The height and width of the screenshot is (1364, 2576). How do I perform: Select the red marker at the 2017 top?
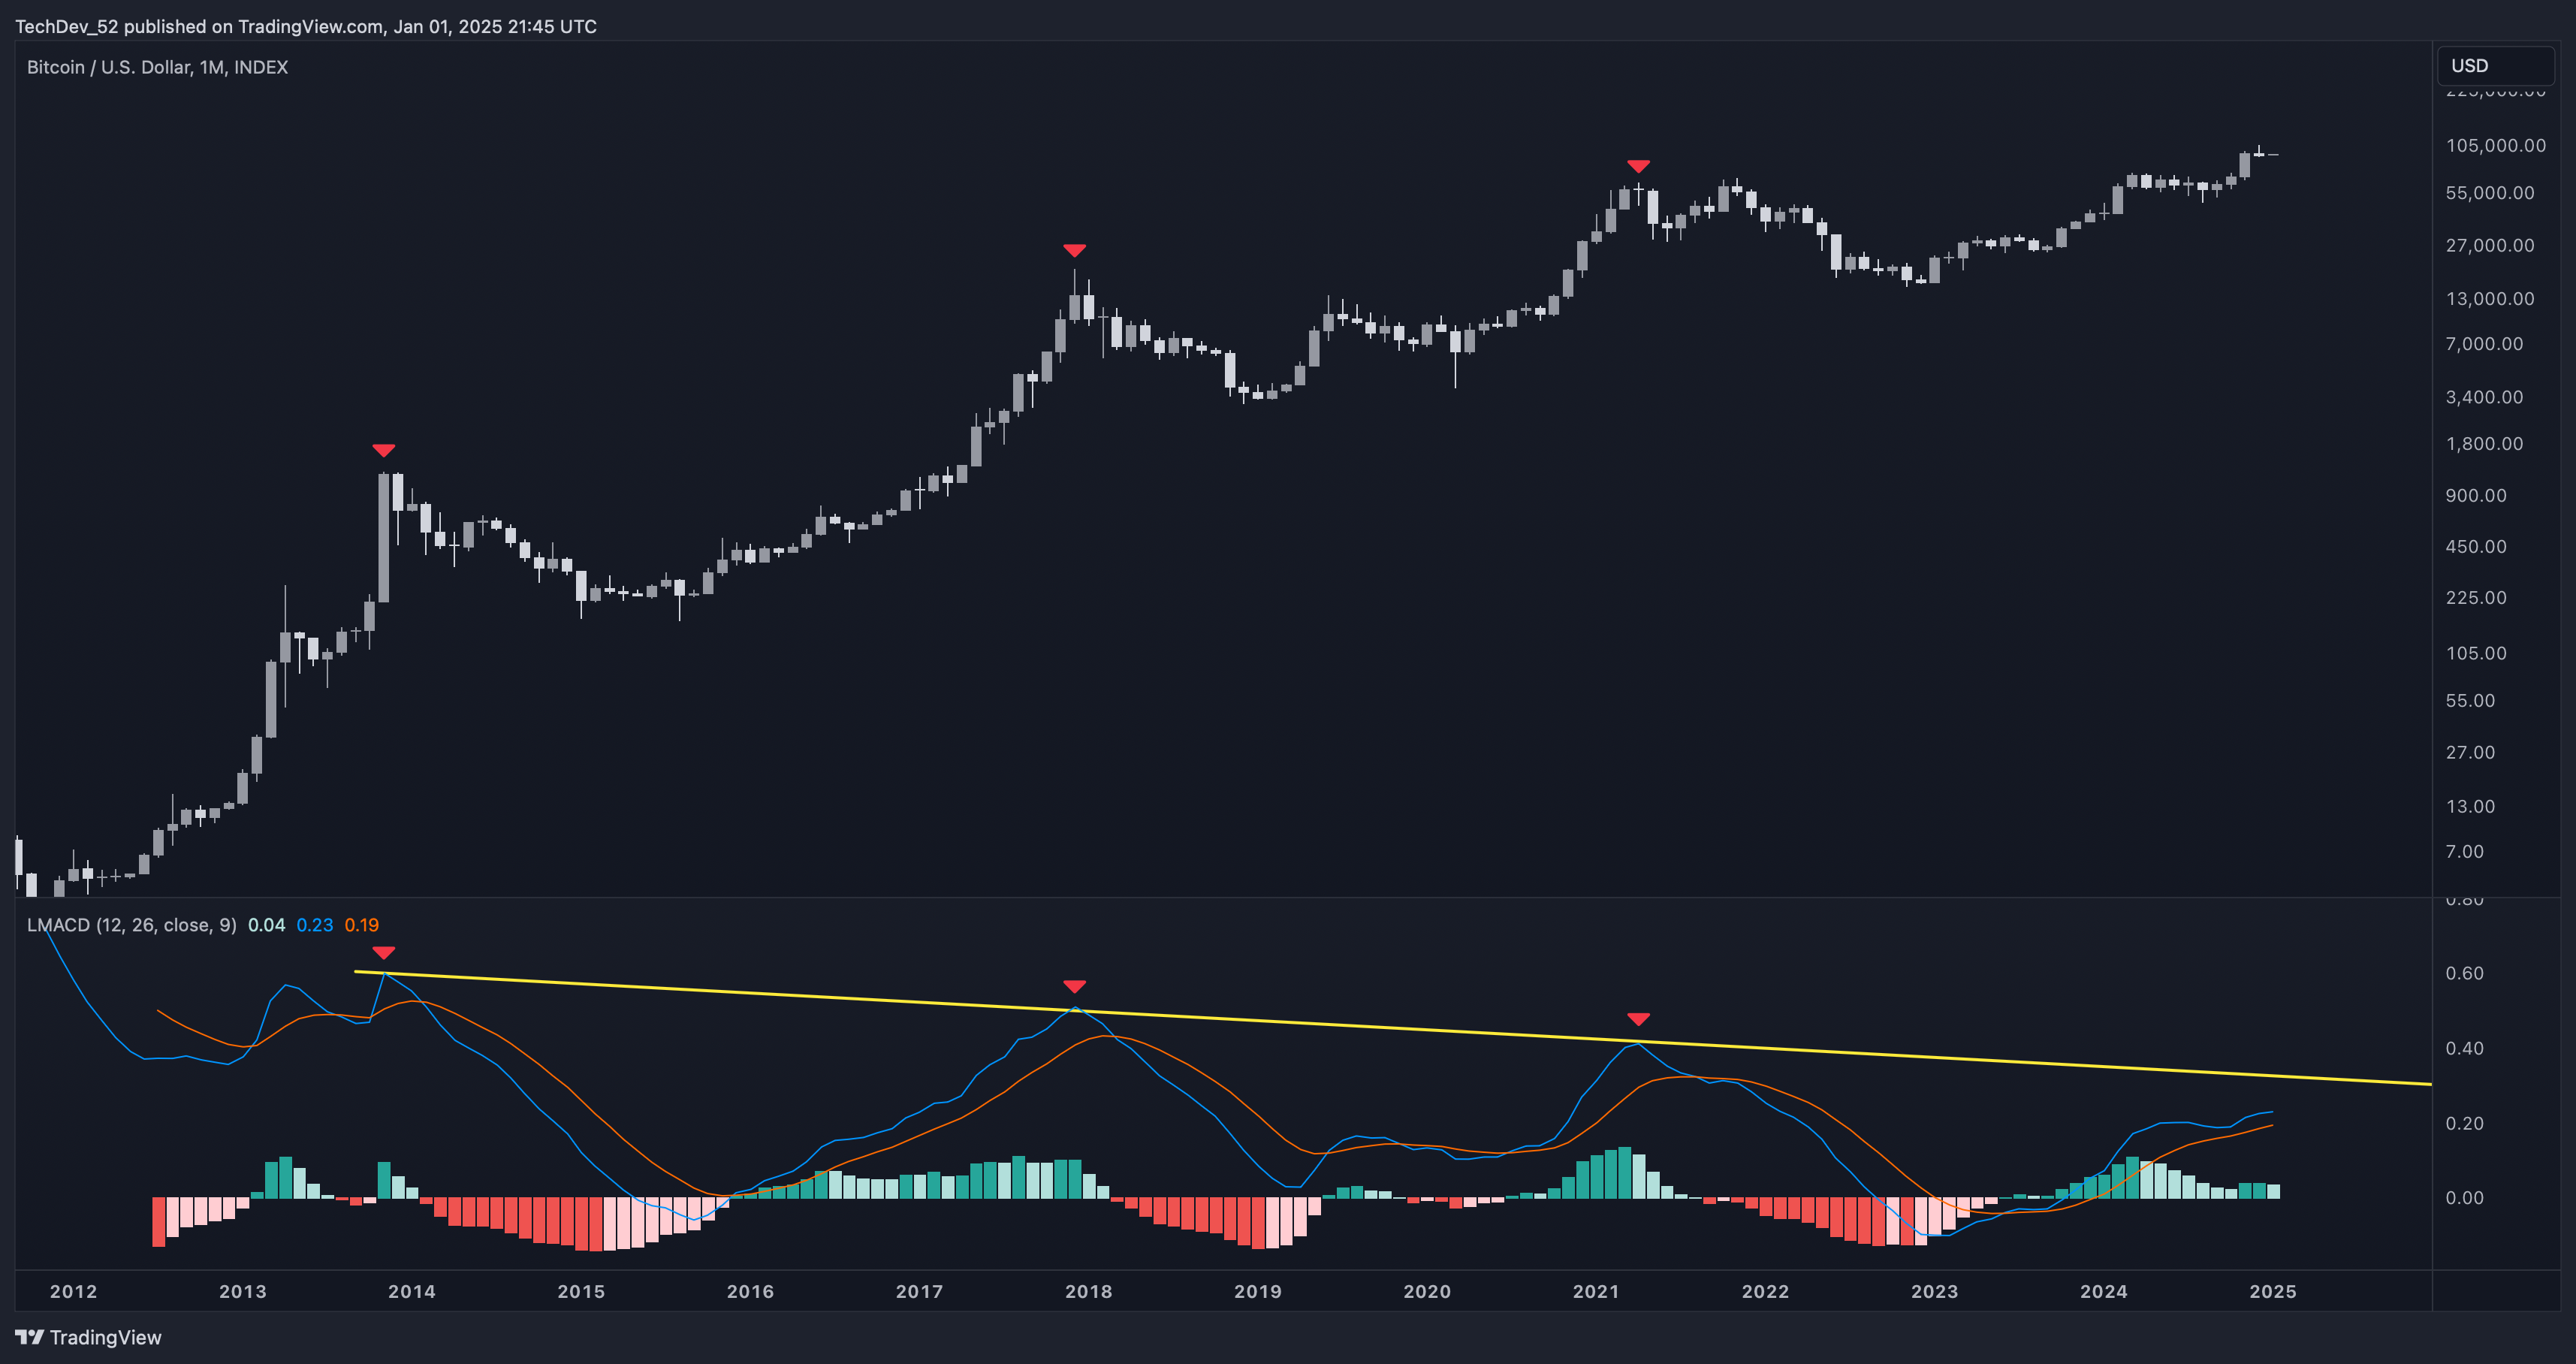pos(1074,251)
